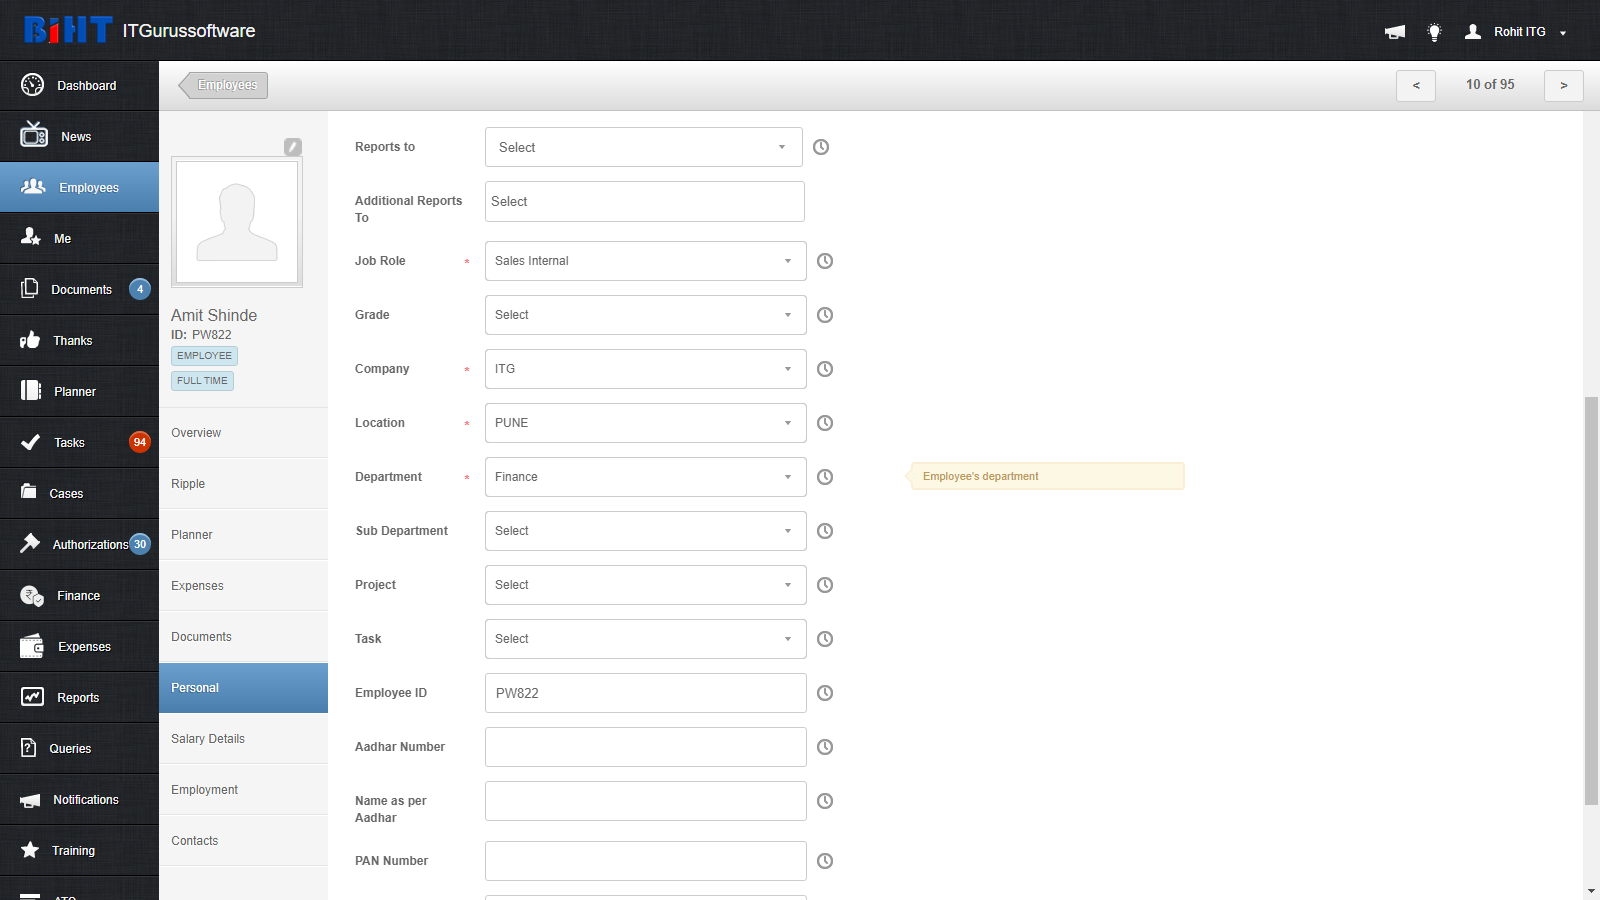Open history clock beside Department field
The height and width of the screenshot is (900, 1600).
coord(825,477)
